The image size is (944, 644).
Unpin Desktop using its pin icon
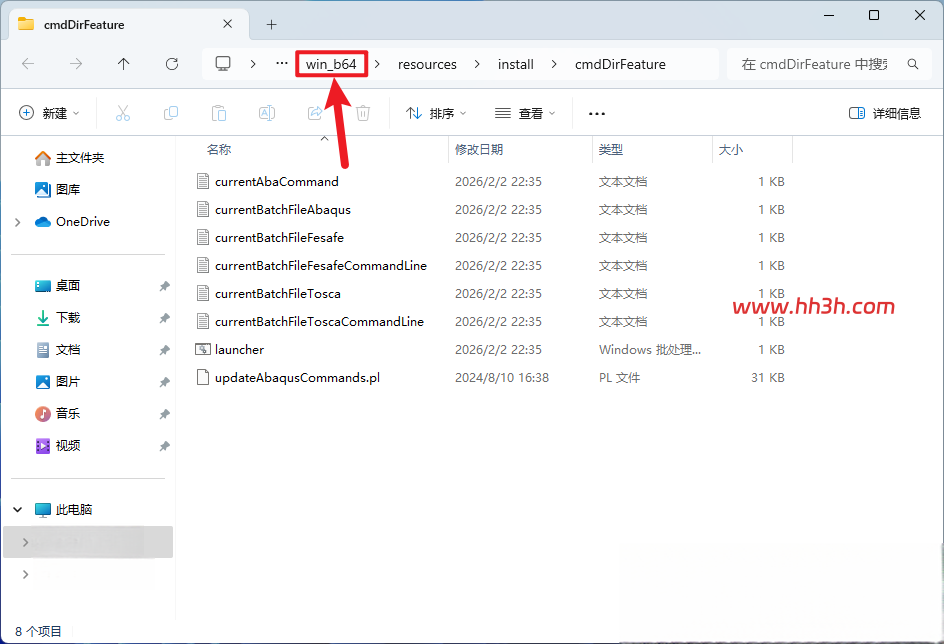point(164,286)
